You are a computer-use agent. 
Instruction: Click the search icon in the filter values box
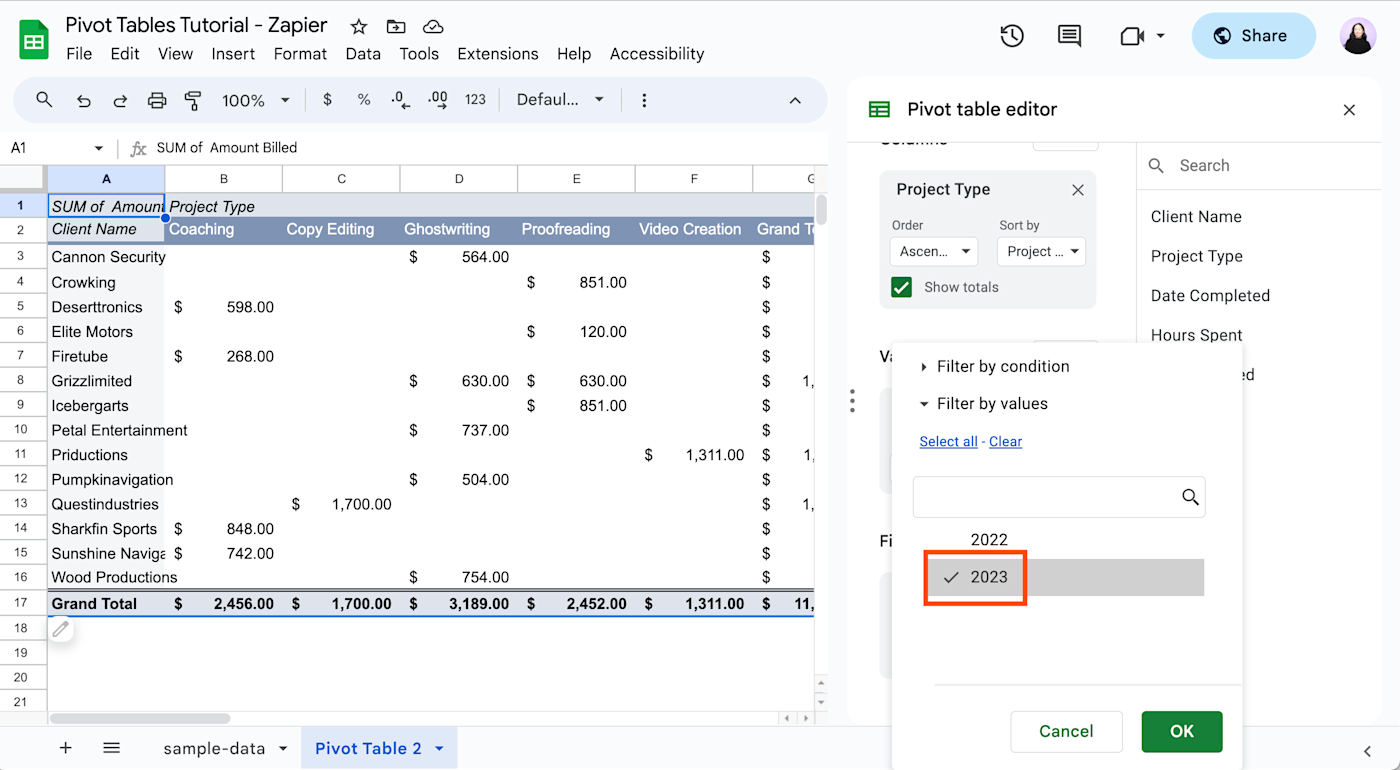pos(1190,497)
